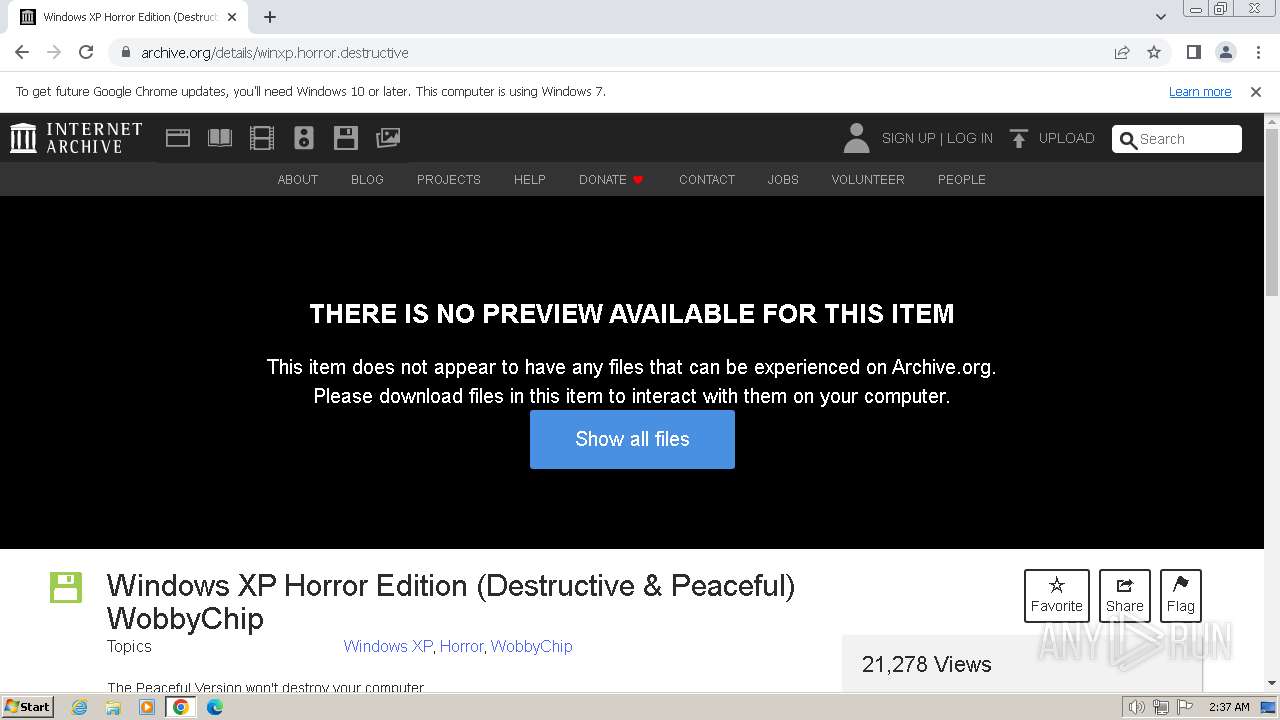Click the share page icon in the address bar
Screen dimensions: 1280x720
click(1122, 52)
